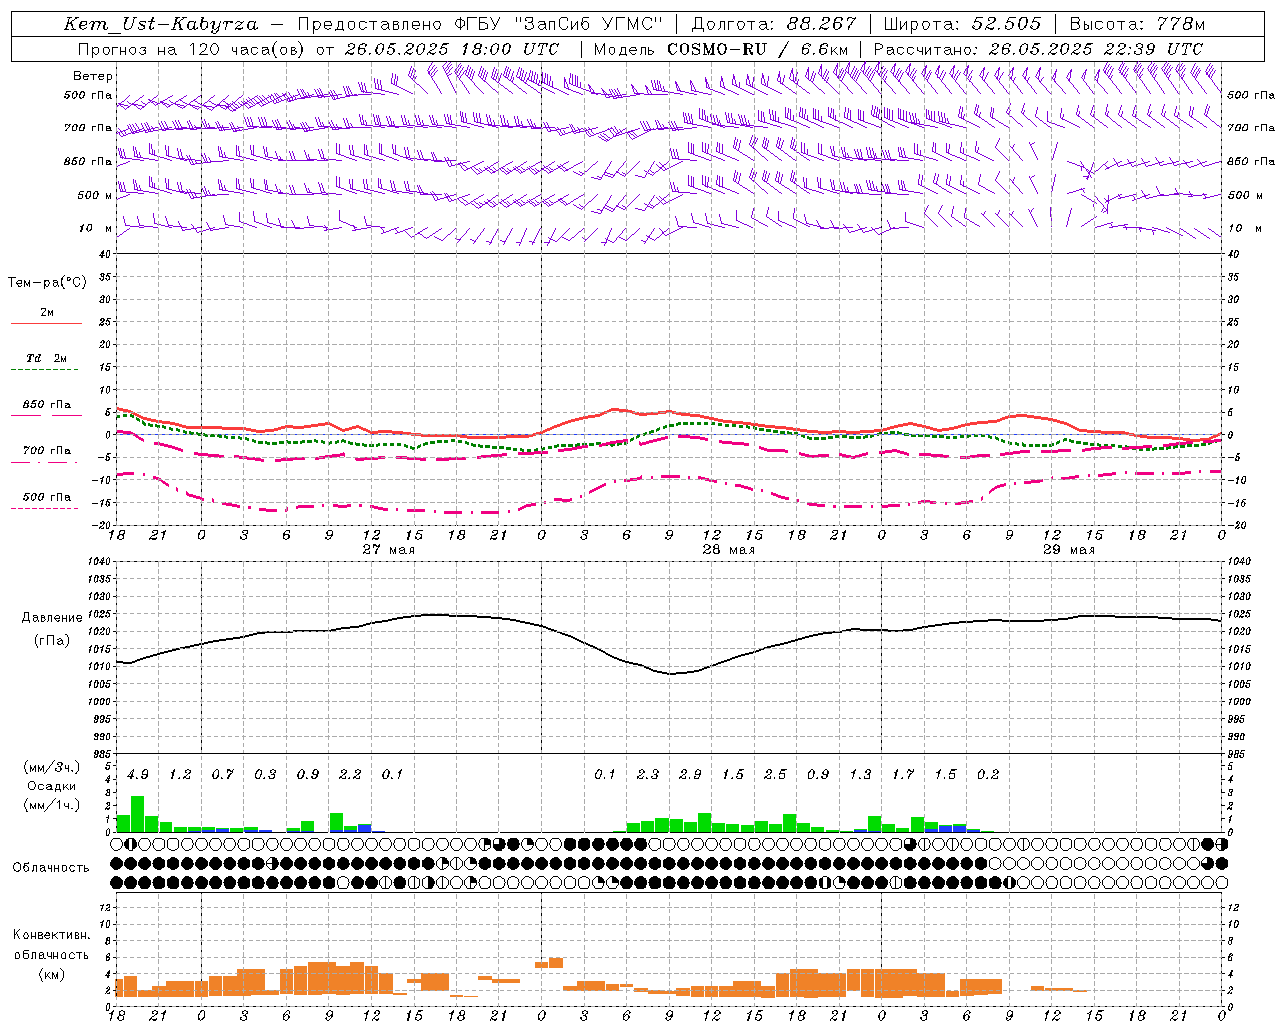Click the elevation text Высота: 778м
The image size is (1280, 1024).
tap(1137, 24)
